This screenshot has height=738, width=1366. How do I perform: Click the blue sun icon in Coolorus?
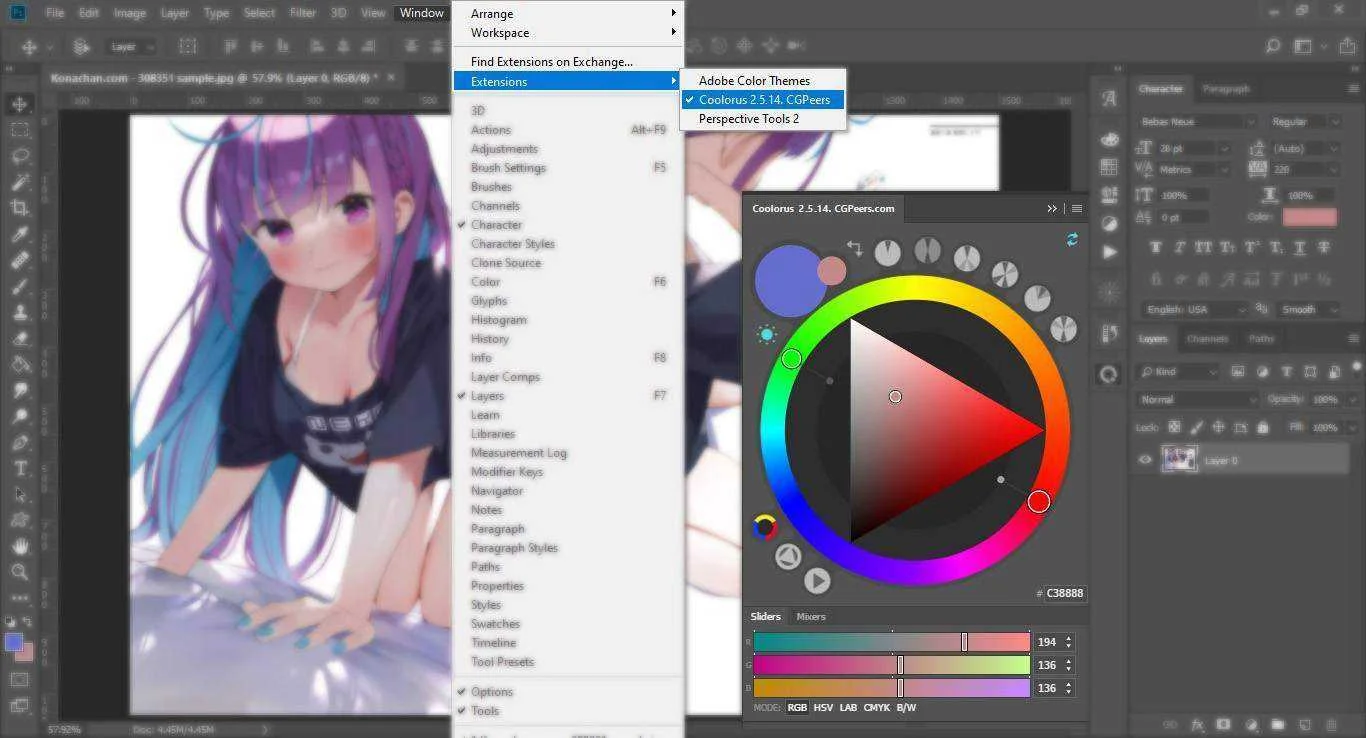click(x=767, y=334)
